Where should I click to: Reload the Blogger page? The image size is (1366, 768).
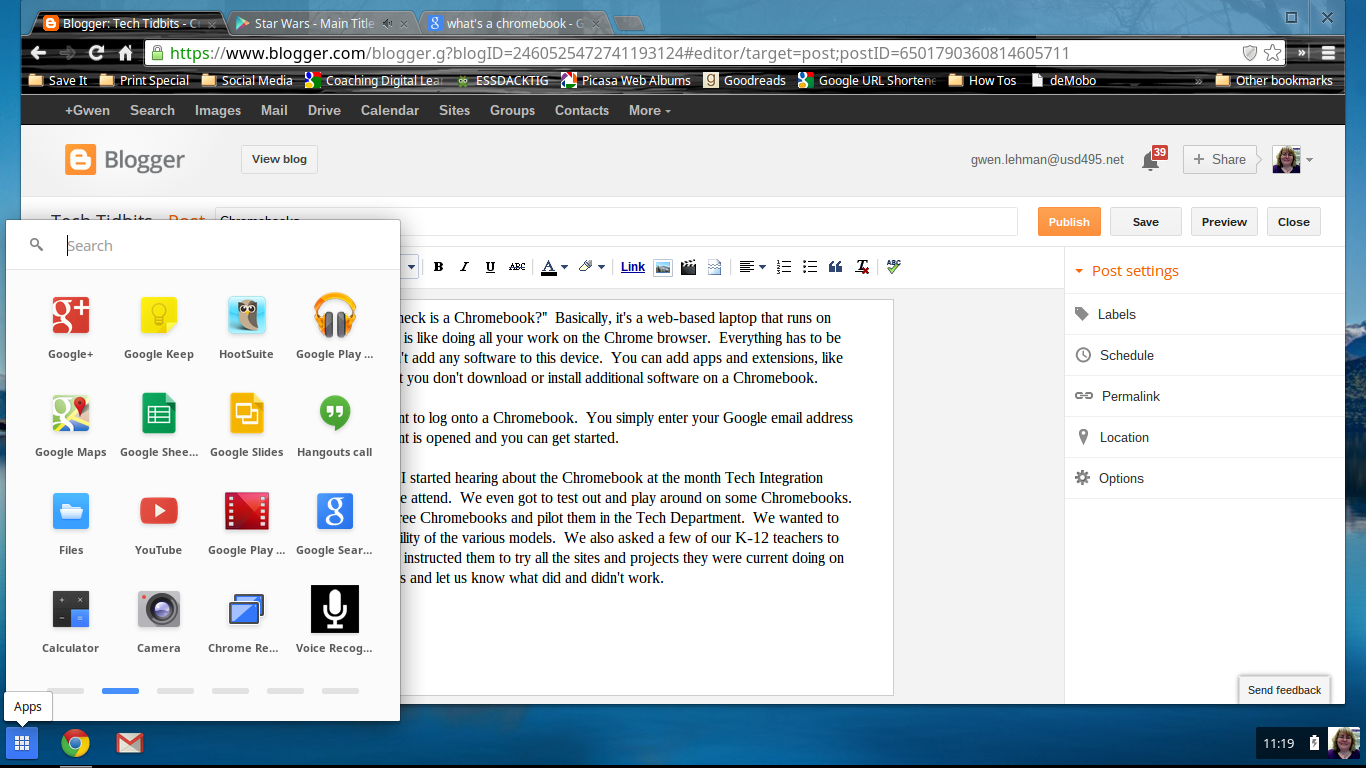(x=96, y=53)
